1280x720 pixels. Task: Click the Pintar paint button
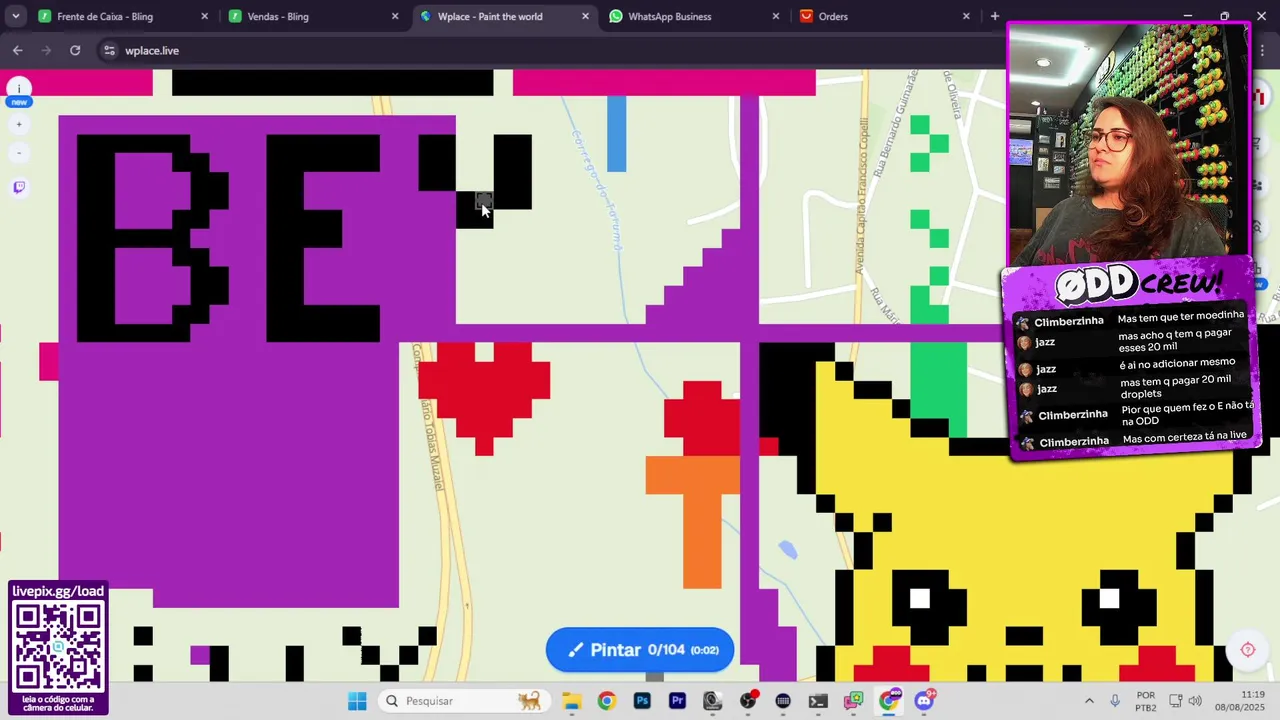(x=640, y=650)
